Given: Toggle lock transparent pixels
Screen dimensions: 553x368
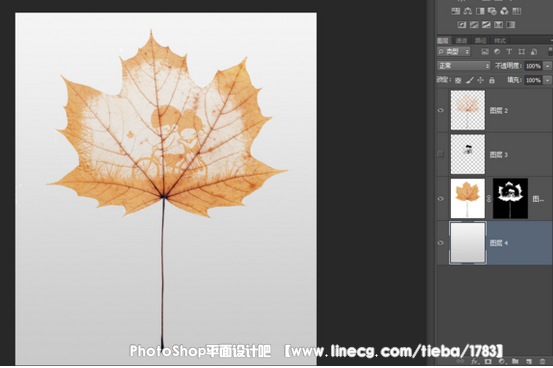Looking at the screenshot, I should (x=458, y=80).
